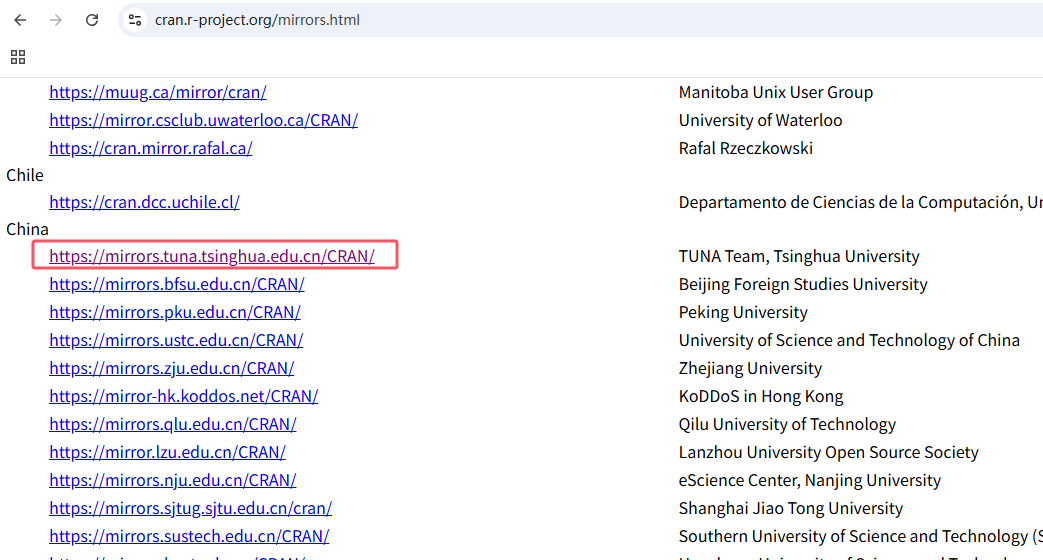
Task: Select the University of Waterloo text
Action: click(x=760, y=120)
